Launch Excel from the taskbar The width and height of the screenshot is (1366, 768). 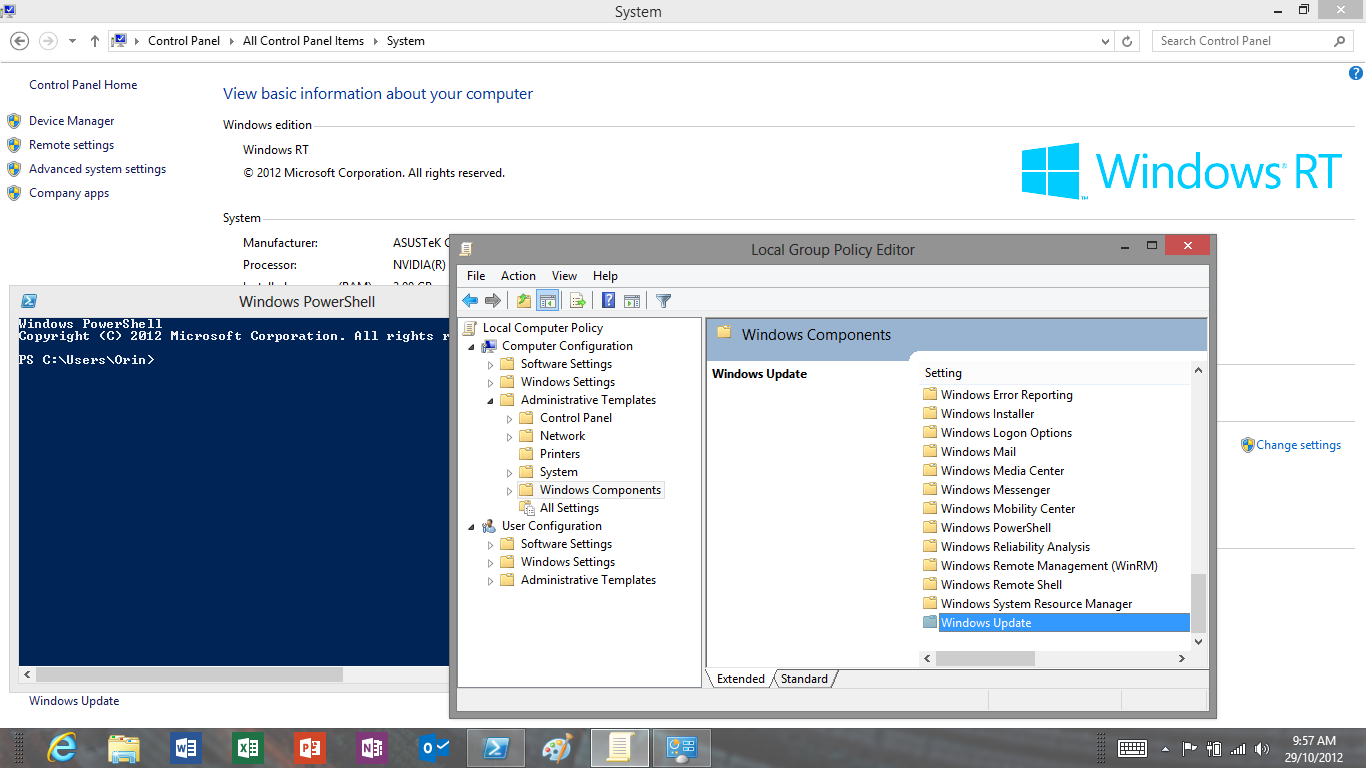[248, 748]
